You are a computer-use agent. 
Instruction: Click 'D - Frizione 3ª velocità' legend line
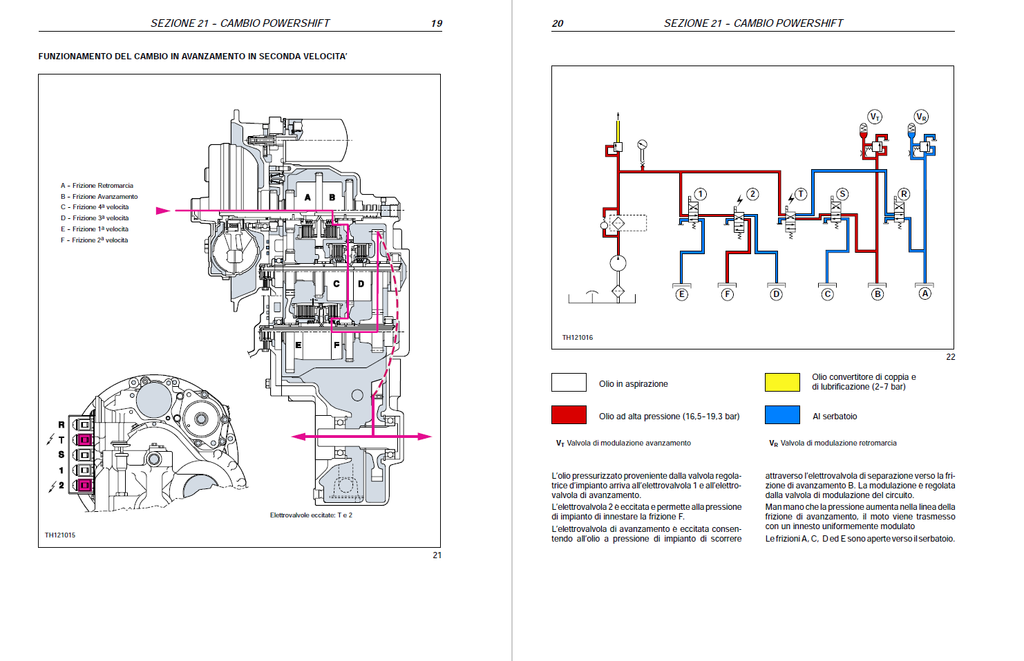point(95,218)
